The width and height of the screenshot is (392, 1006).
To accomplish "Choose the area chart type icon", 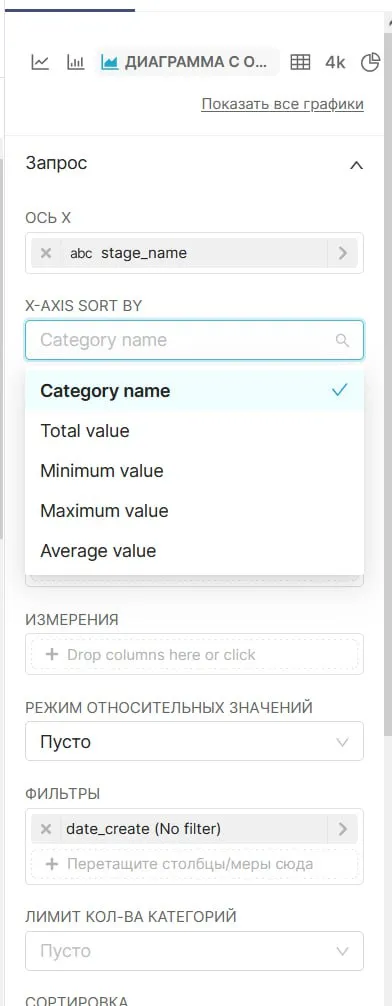I will 110,62.
